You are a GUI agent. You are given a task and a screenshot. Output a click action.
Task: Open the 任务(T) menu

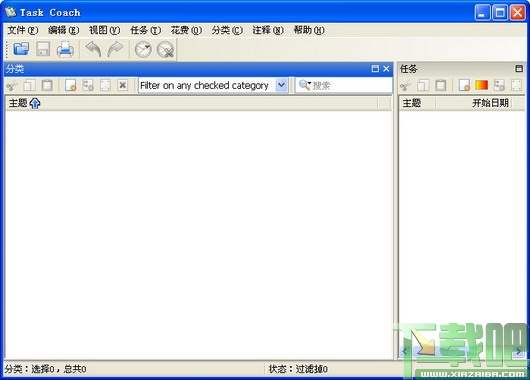146,30
